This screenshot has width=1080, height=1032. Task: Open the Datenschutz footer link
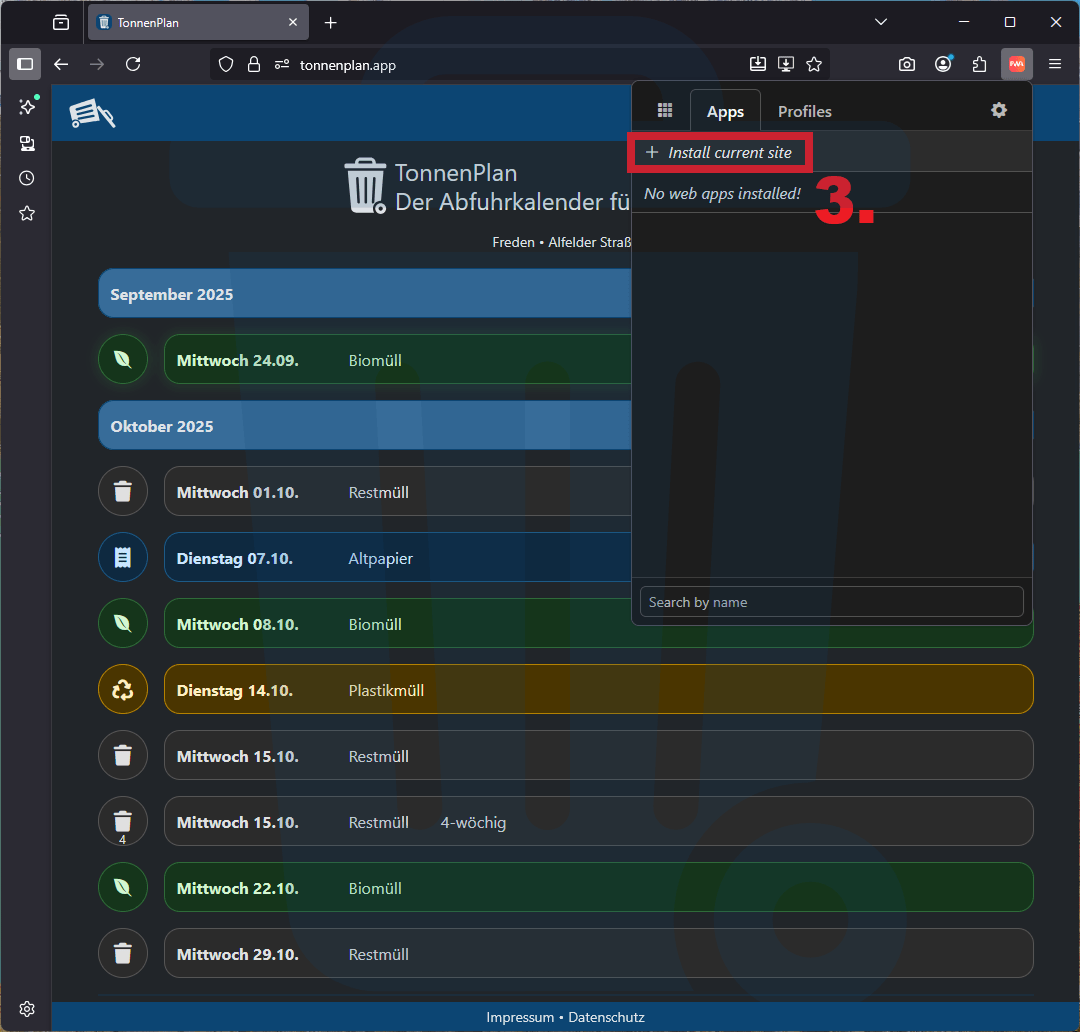click(606, 1017)
